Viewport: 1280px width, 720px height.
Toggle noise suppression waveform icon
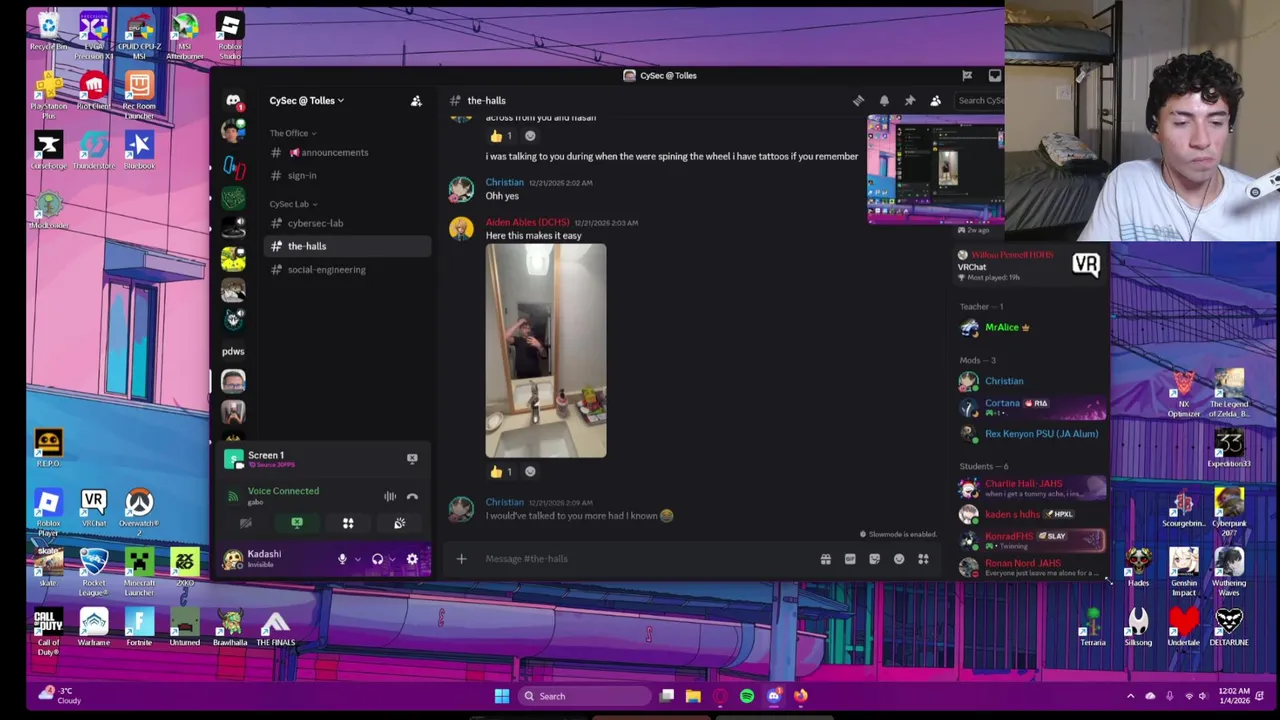click(x=390, y=496)
